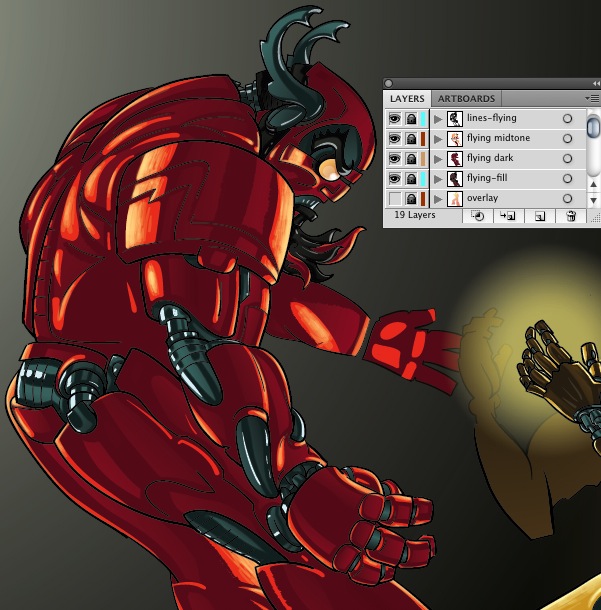The image size is (601, 610).
Task: Click the cyan color strip of lines-flying
Action: point(423,119)
